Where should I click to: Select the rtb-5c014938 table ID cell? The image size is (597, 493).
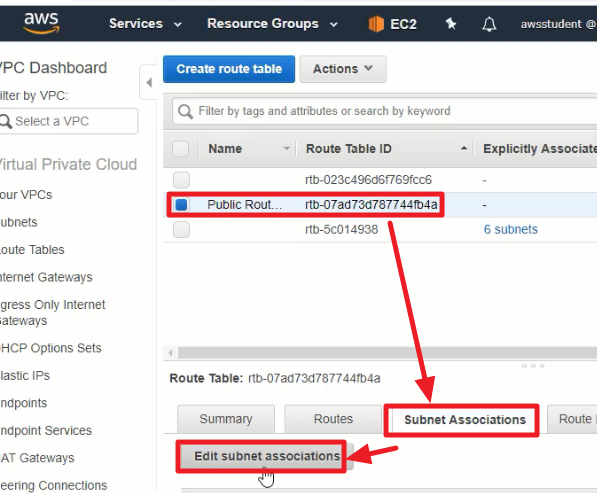click(x=342, y=230)
